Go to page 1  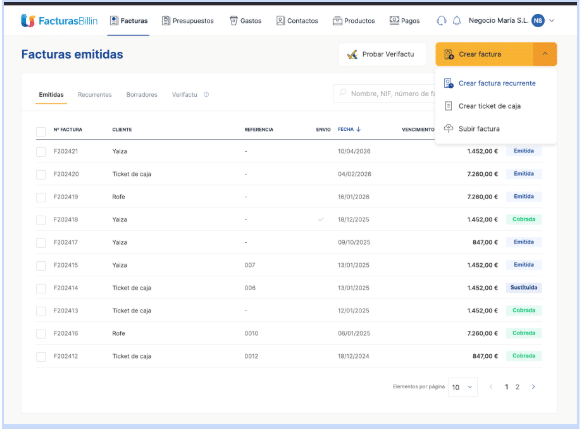507,387
